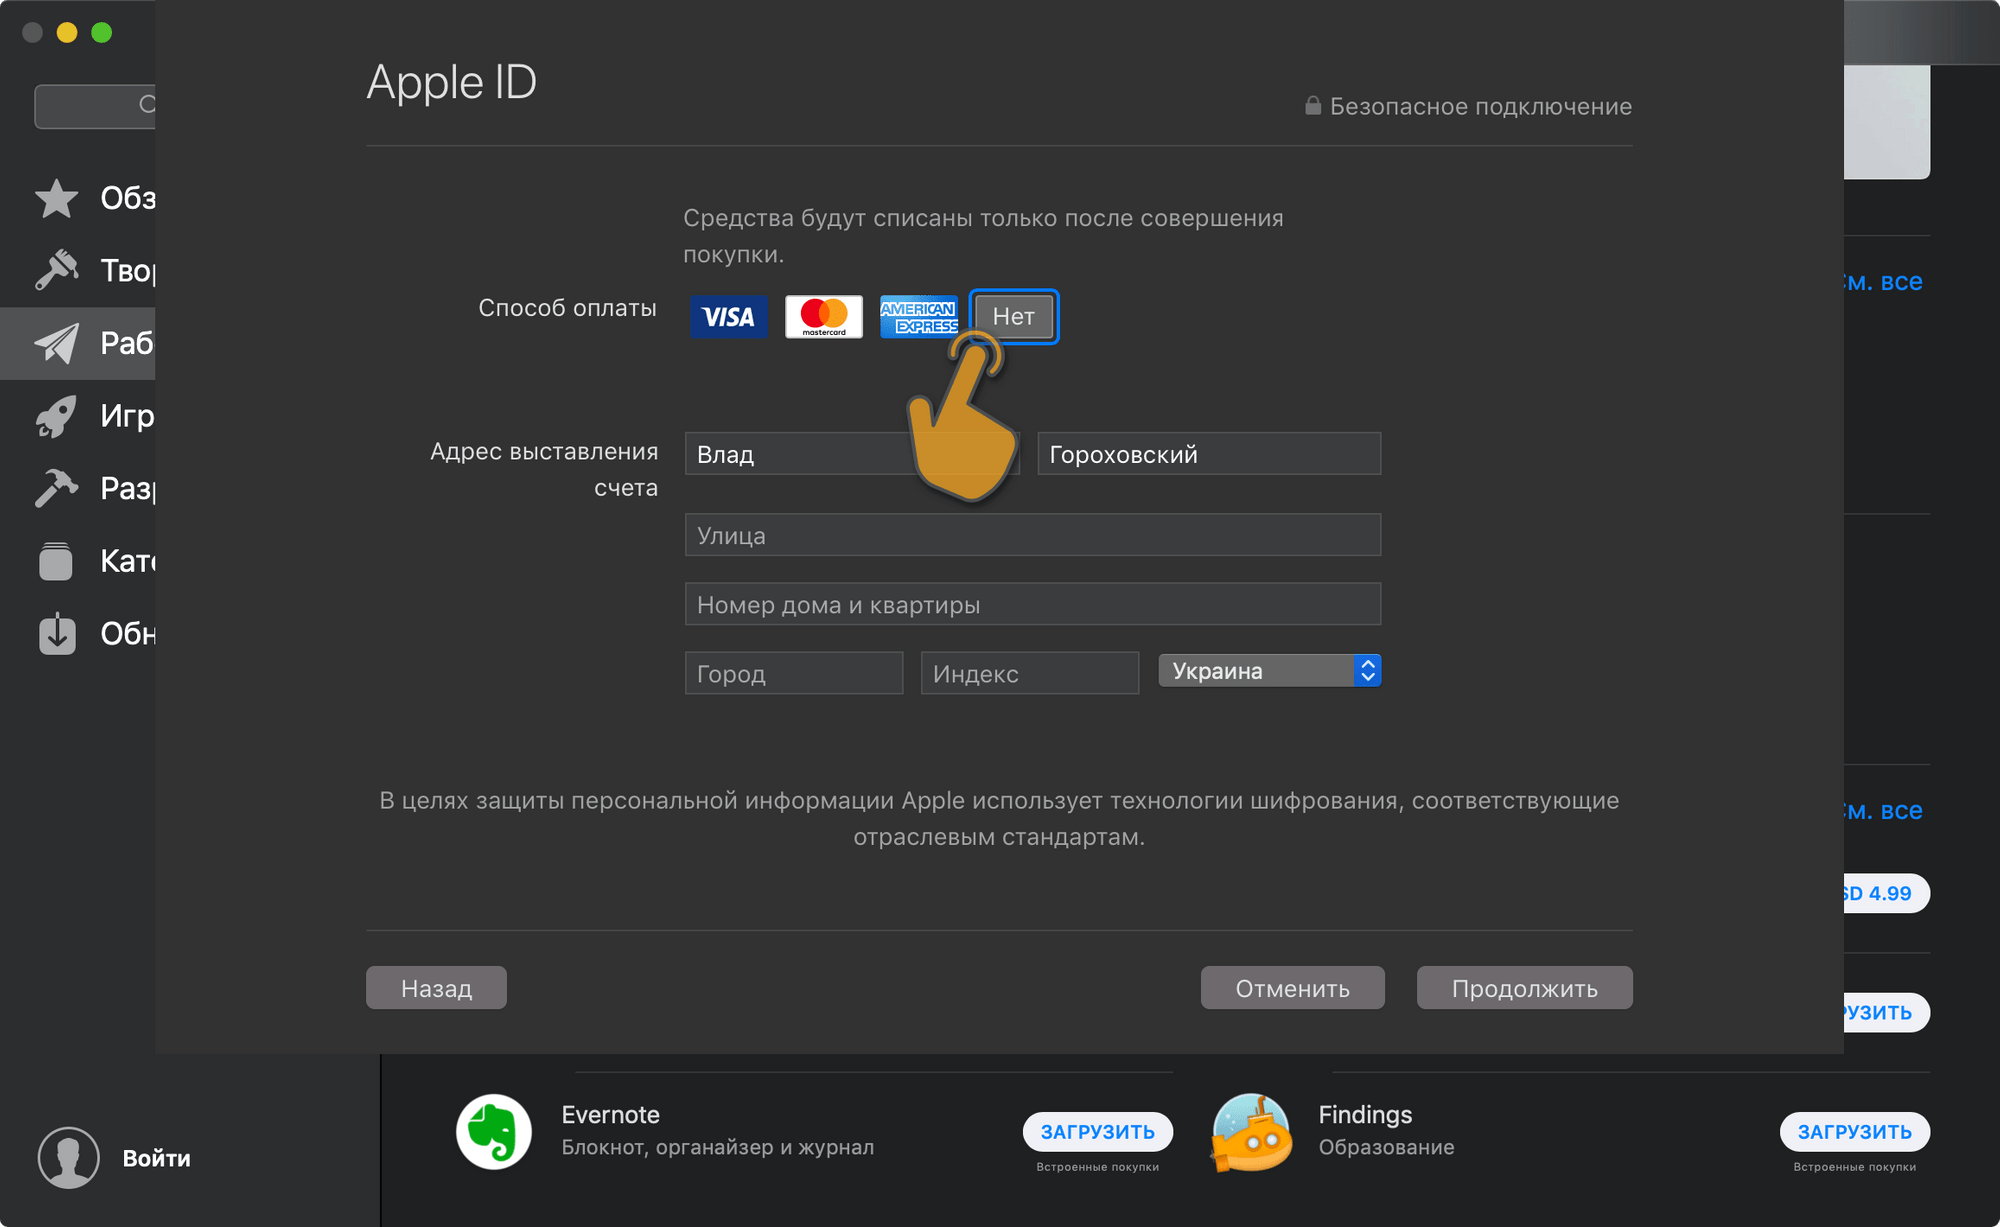Expand the 'Украина' country dropdown
Viewport: 2000px width, 1227px height.
[x=1269, y=670]
